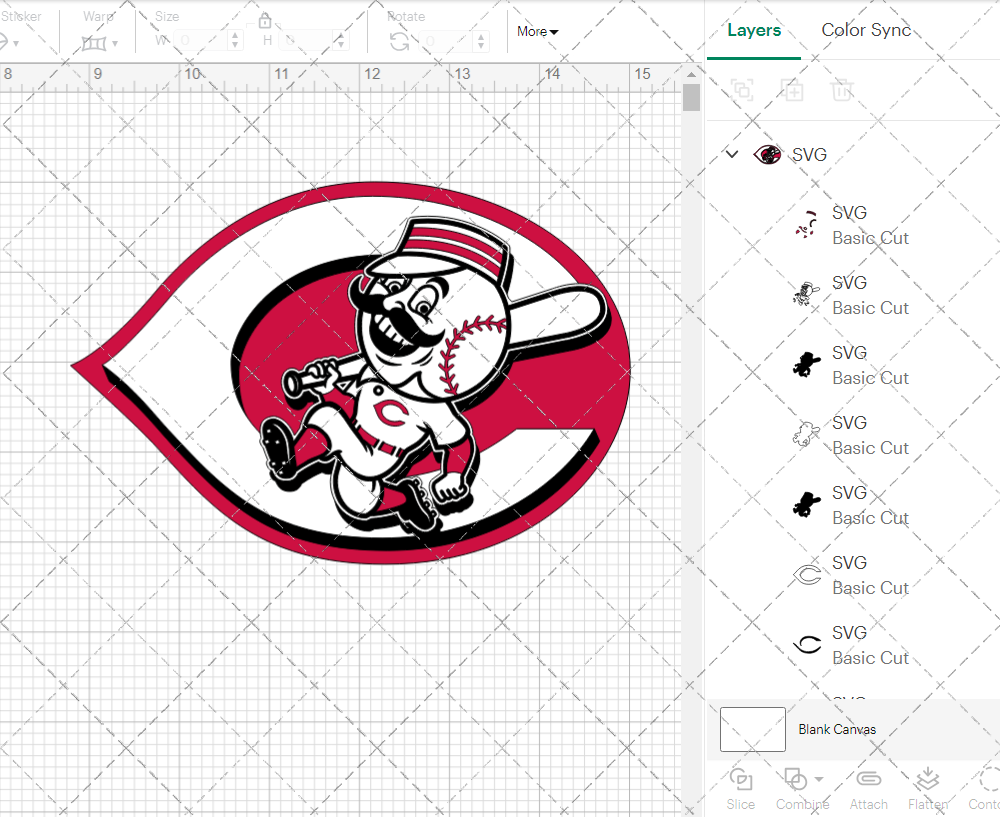The image size is (1000, 817).
Task: Click the Width size input field
Action: 201,41
